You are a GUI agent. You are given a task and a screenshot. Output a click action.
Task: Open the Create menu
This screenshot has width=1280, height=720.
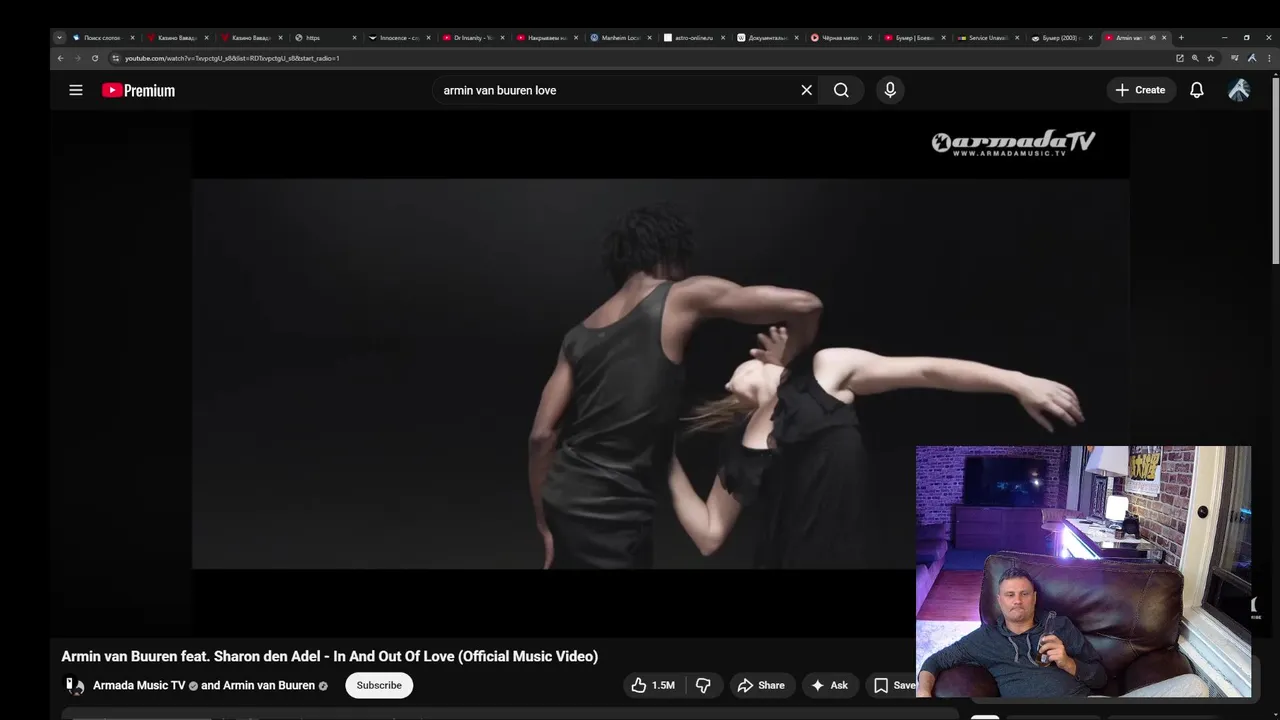point(1140,90)
